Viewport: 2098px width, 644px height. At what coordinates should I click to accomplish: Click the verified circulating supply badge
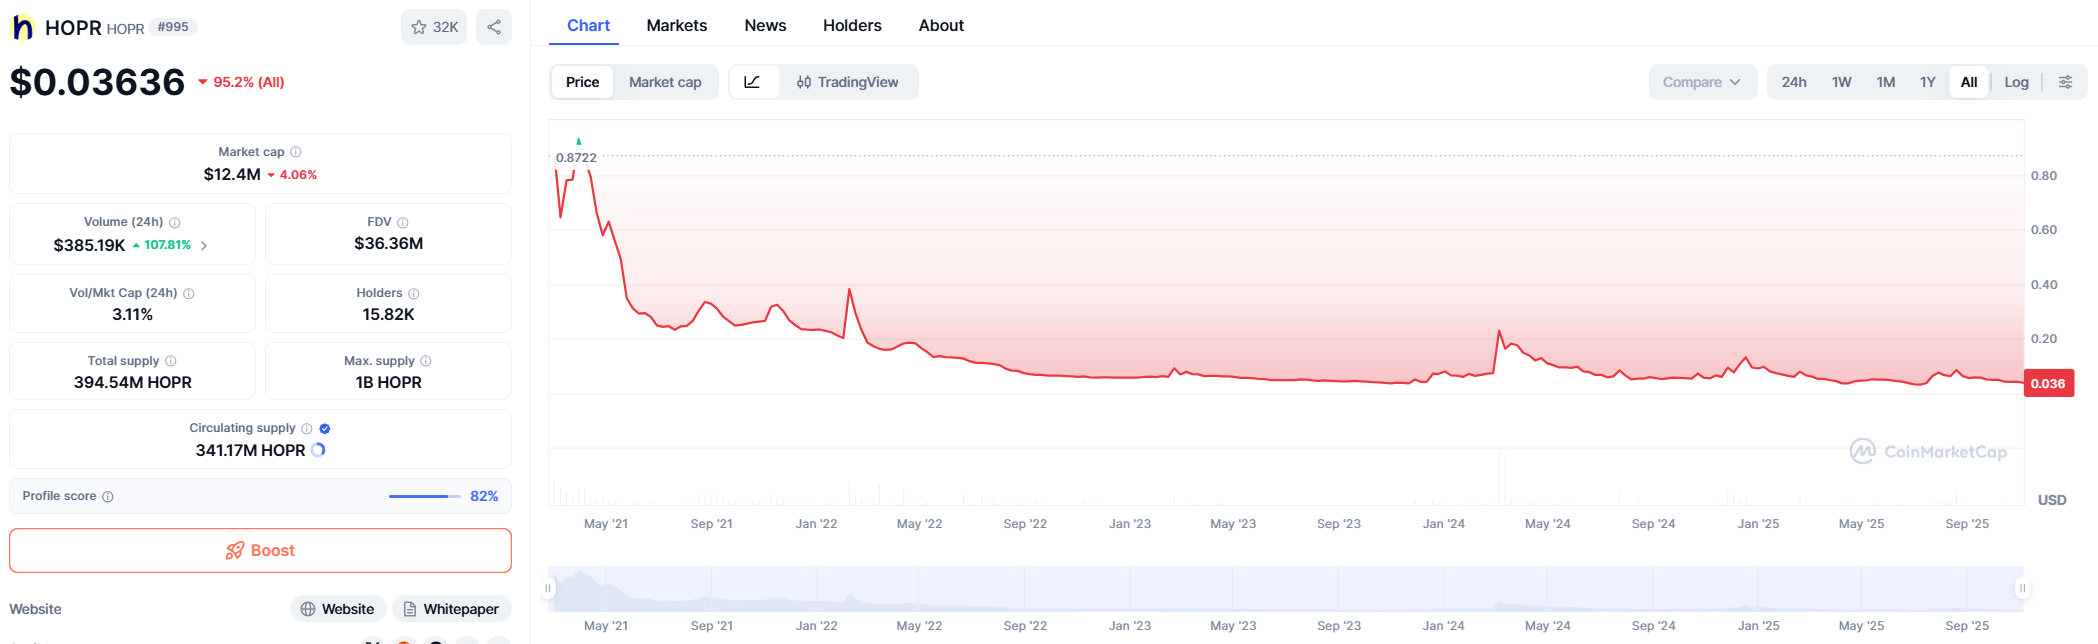(325, 428)
